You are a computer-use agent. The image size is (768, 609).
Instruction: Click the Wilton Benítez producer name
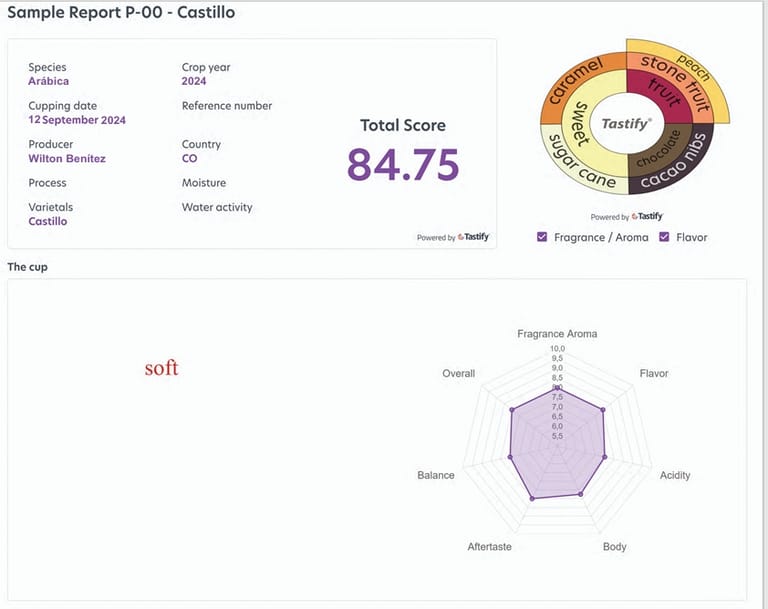point(67,159)
